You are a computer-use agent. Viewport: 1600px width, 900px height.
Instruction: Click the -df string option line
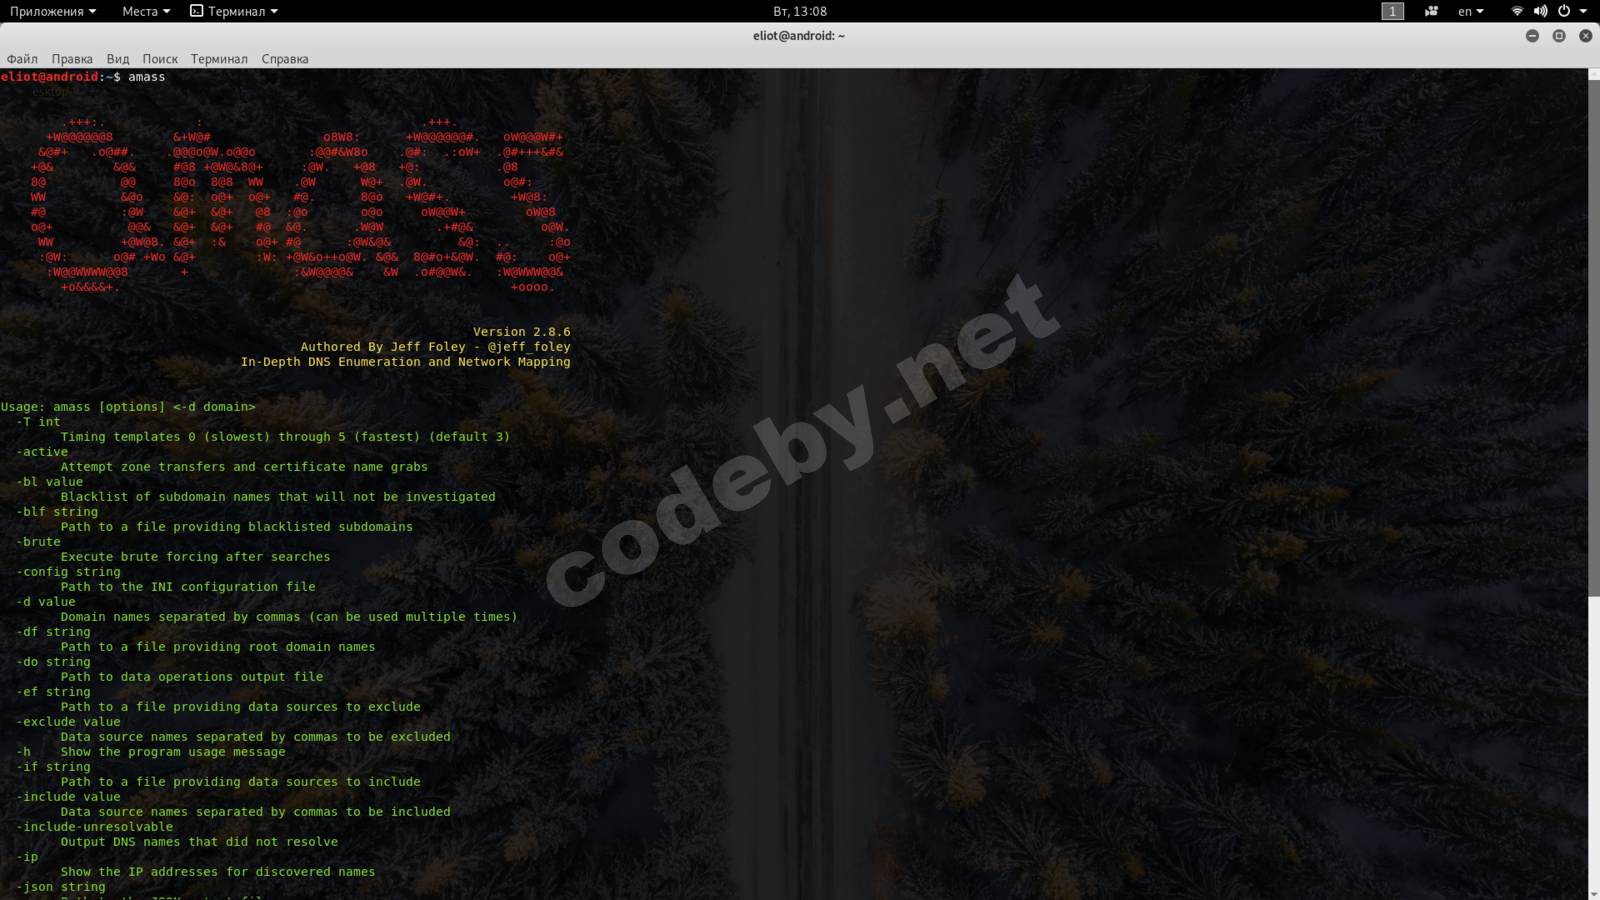53,632
